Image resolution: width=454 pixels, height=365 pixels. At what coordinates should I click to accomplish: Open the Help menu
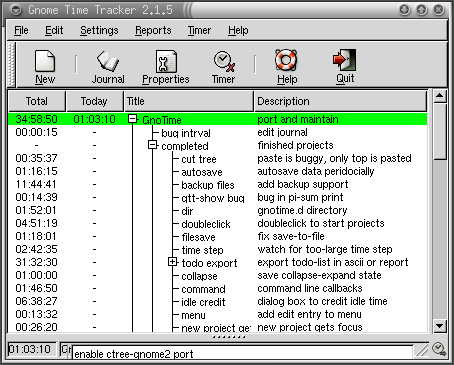pos(238,30)
